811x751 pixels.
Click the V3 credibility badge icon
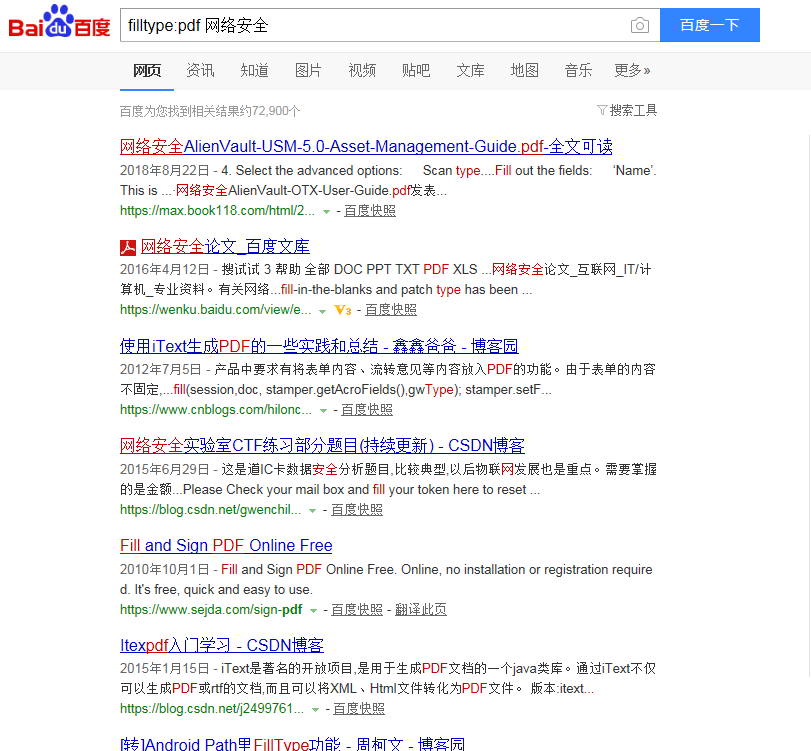[x=343, y=310]
